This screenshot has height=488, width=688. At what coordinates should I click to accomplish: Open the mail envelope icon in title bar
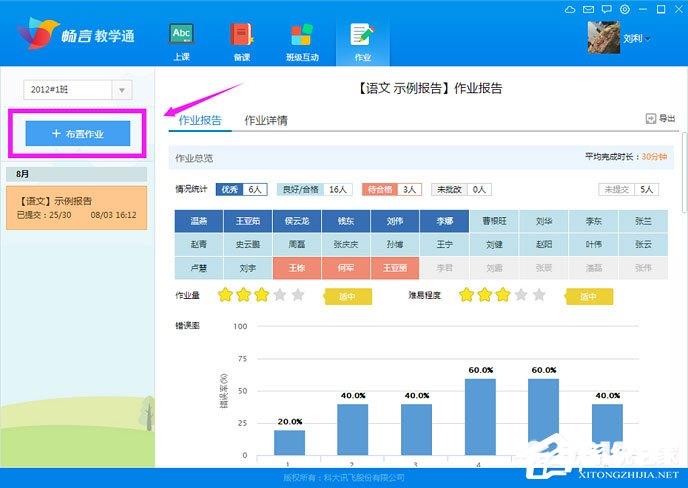(588, 10)
